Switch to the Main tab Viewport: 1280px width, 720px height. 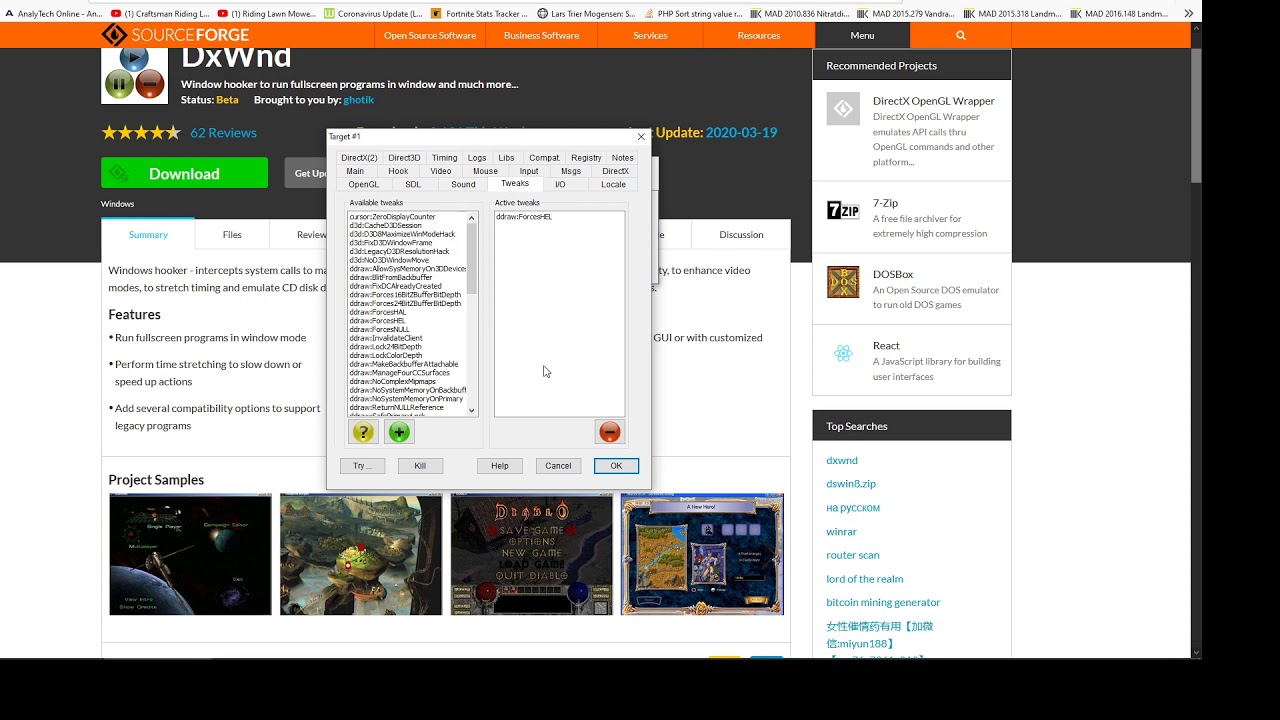click(x=355, y=171)
